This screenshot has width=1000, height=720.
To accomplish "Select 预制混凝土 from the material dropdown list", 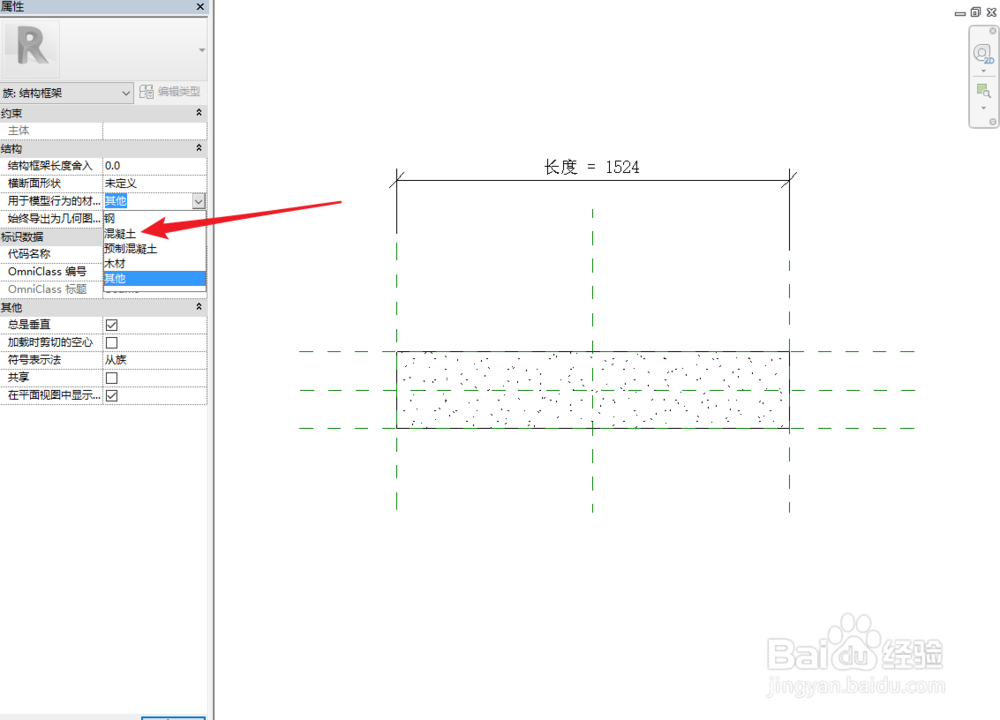I will coord(154,249).
